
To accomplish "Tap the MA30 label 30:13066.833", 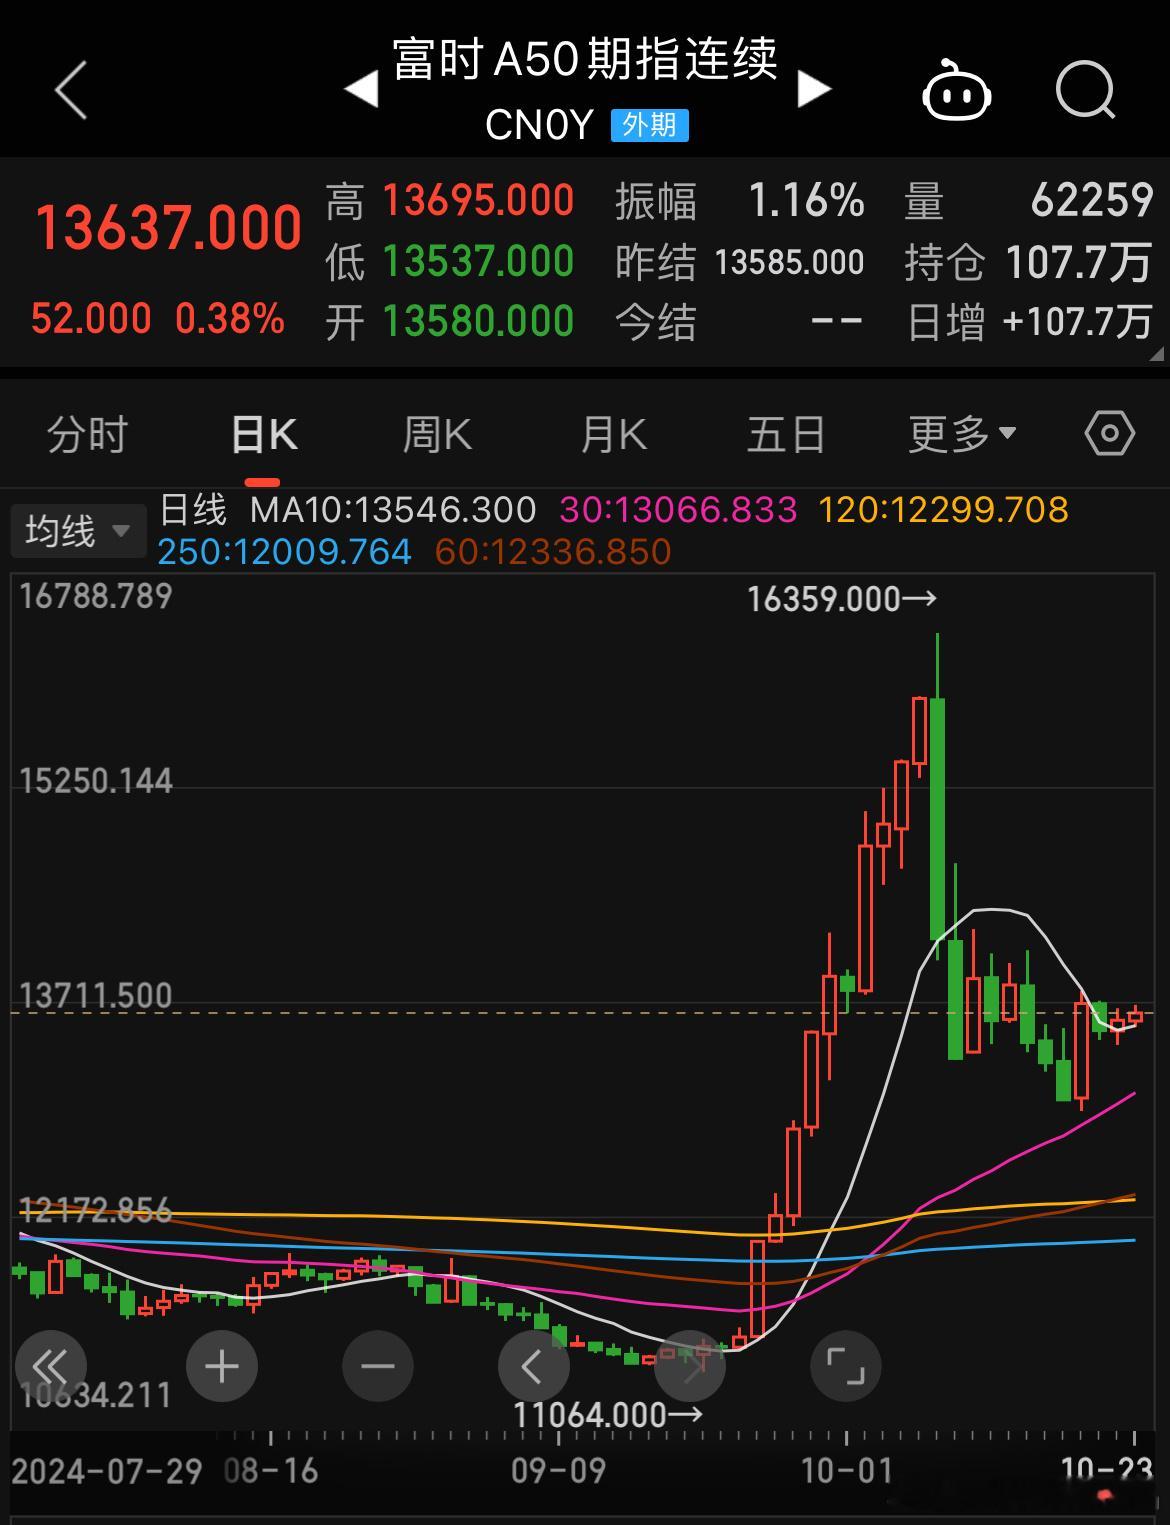I will pyautogui.click(x=678, y=510).
